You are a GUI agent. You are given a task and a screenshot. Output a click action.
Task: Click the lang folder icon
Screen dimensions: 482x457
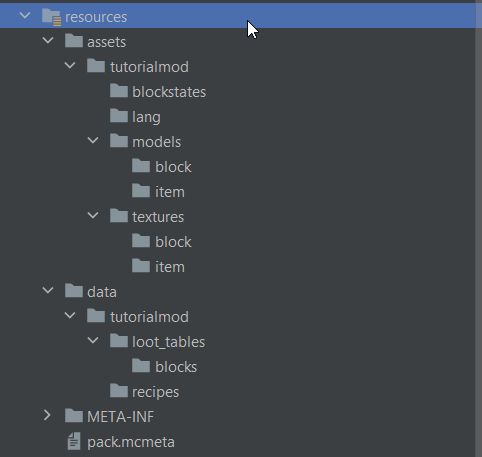click(x=119, y=116)
